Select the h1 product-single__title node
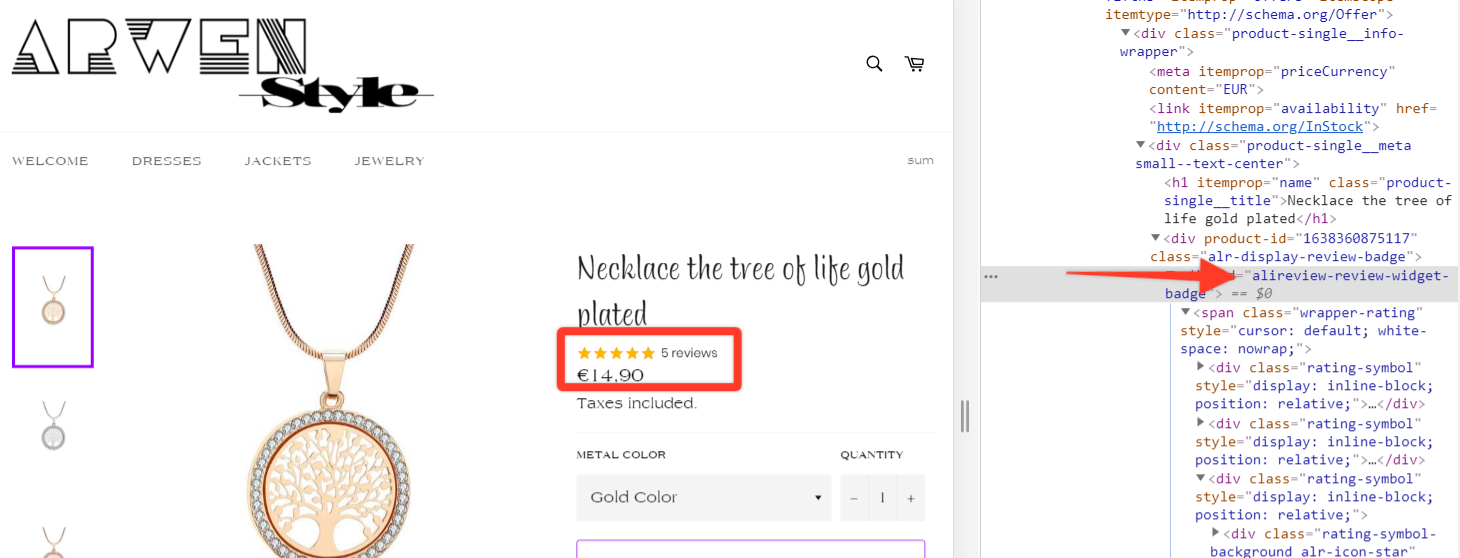Viewport: 1460px width, 558px height. (x=1308, y=201)
